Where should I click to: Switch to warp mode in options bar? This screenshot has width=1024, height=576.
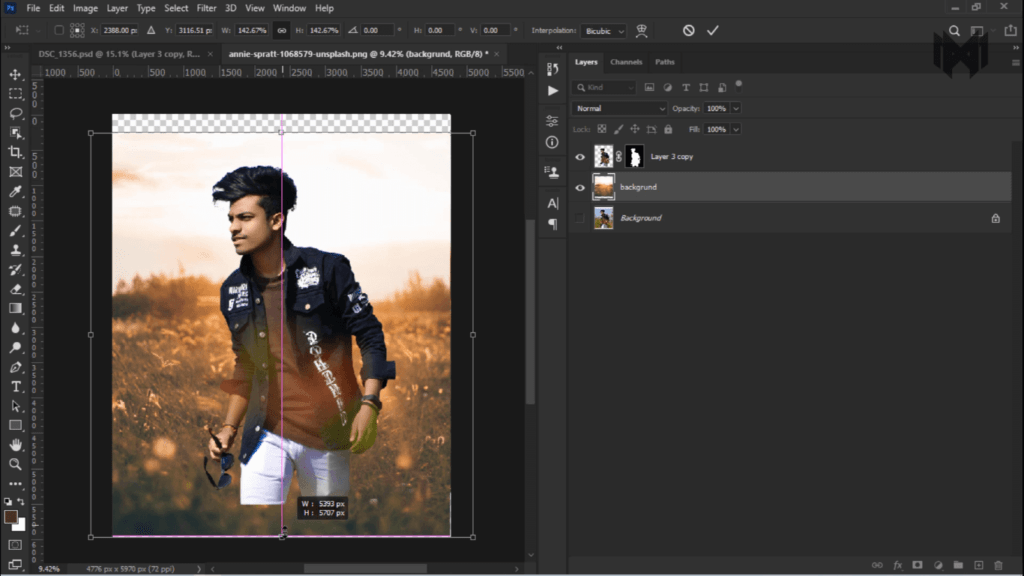[641, 31]
